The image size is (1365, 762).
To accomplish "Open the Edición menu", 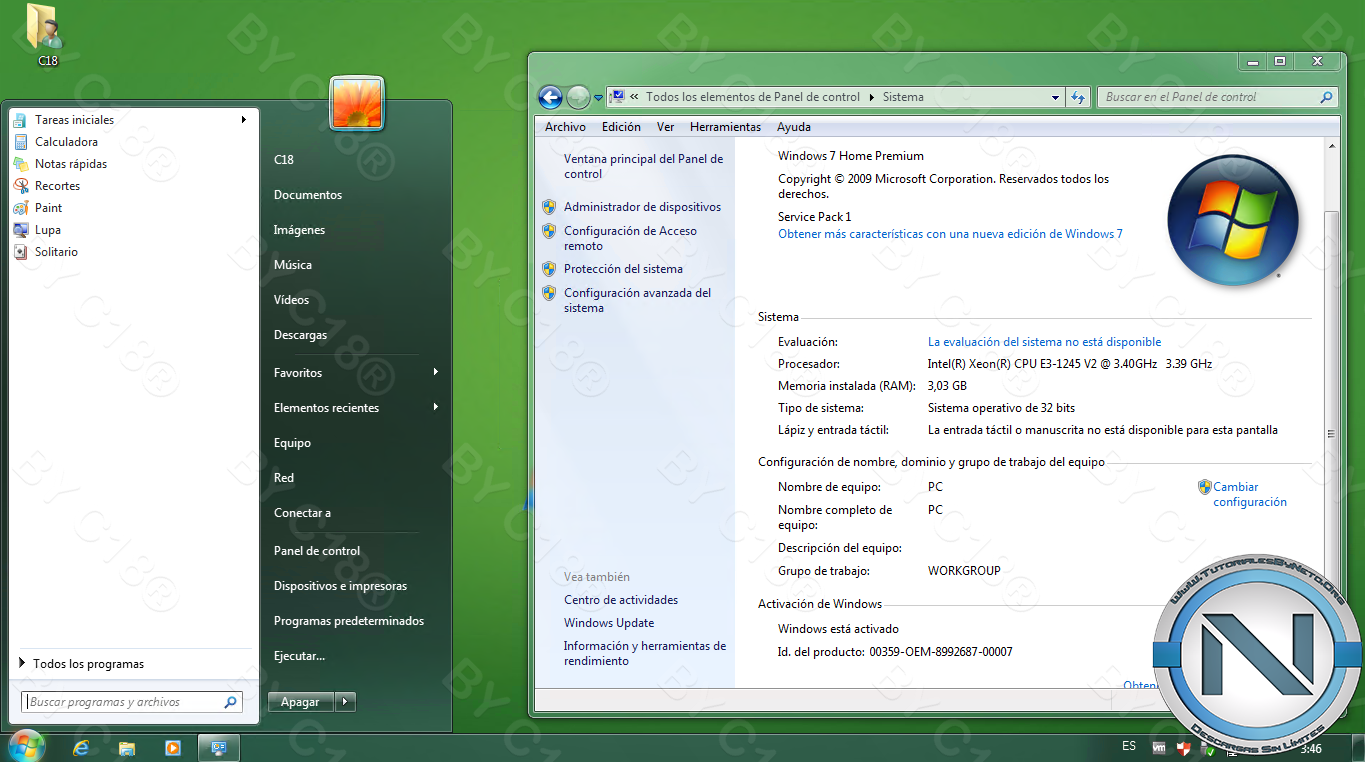I will (621, 127).
